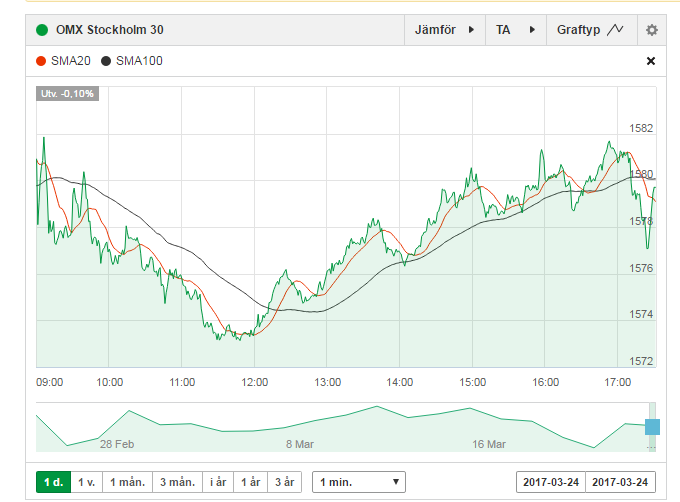Image resolution: width=680 pixels, height=502 pixels.
Task: Click the 8 Mar point in overview timeline
Action: point(300,444)
